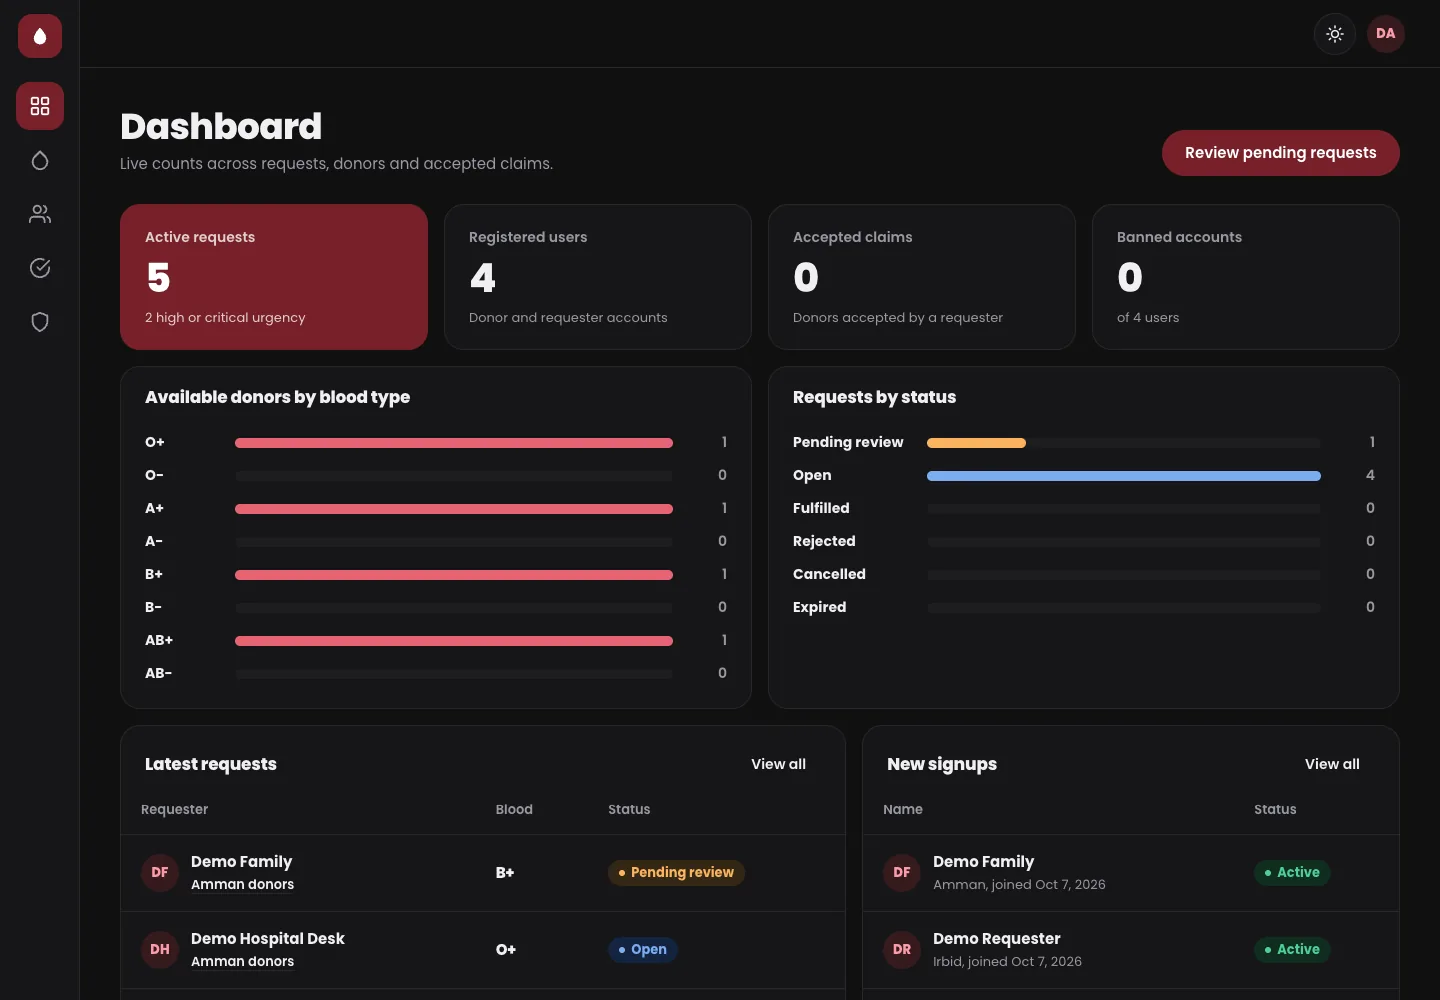Click the DF avatar in New signups
The image size is (1440, 1000).
902,873
